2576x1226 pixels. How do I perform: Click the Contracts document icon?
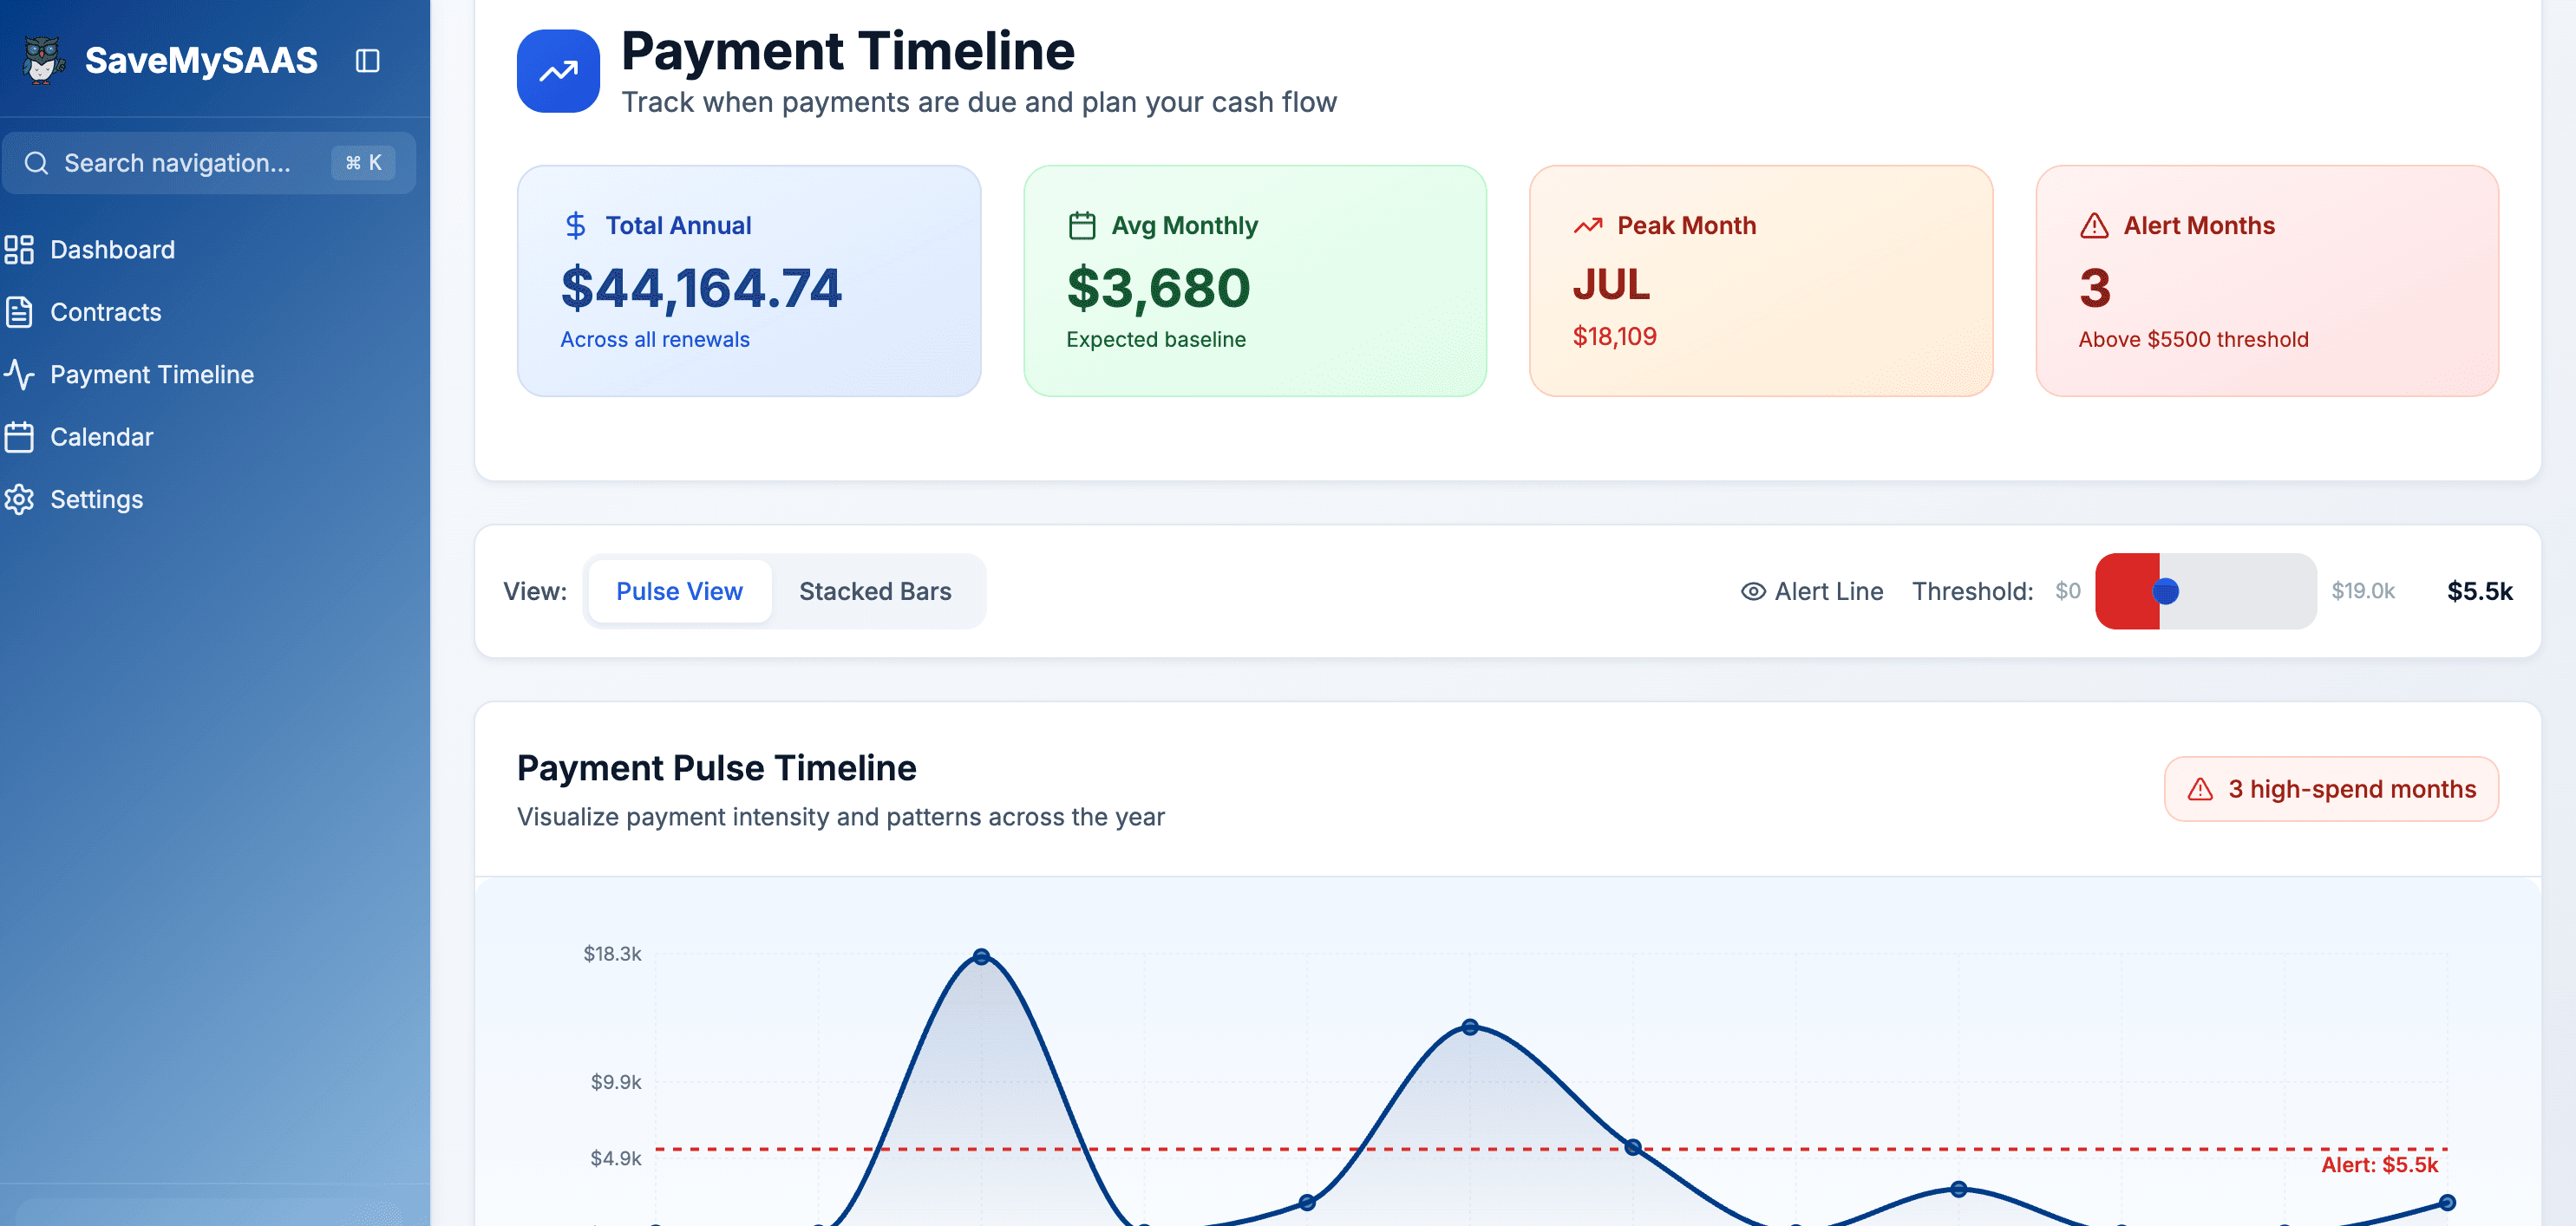(21, 312)
